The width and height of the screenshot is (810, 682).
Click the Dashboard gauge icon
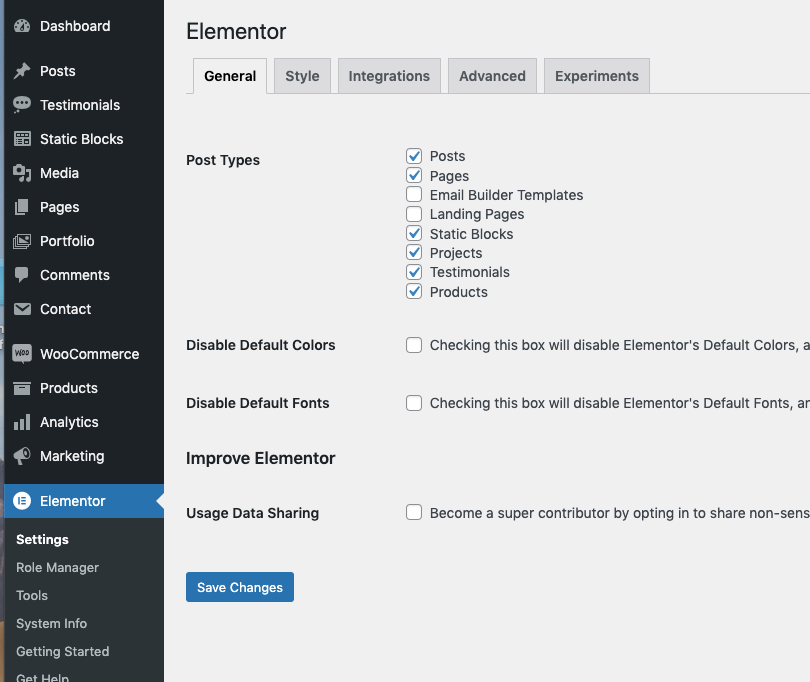click(22, 27)
